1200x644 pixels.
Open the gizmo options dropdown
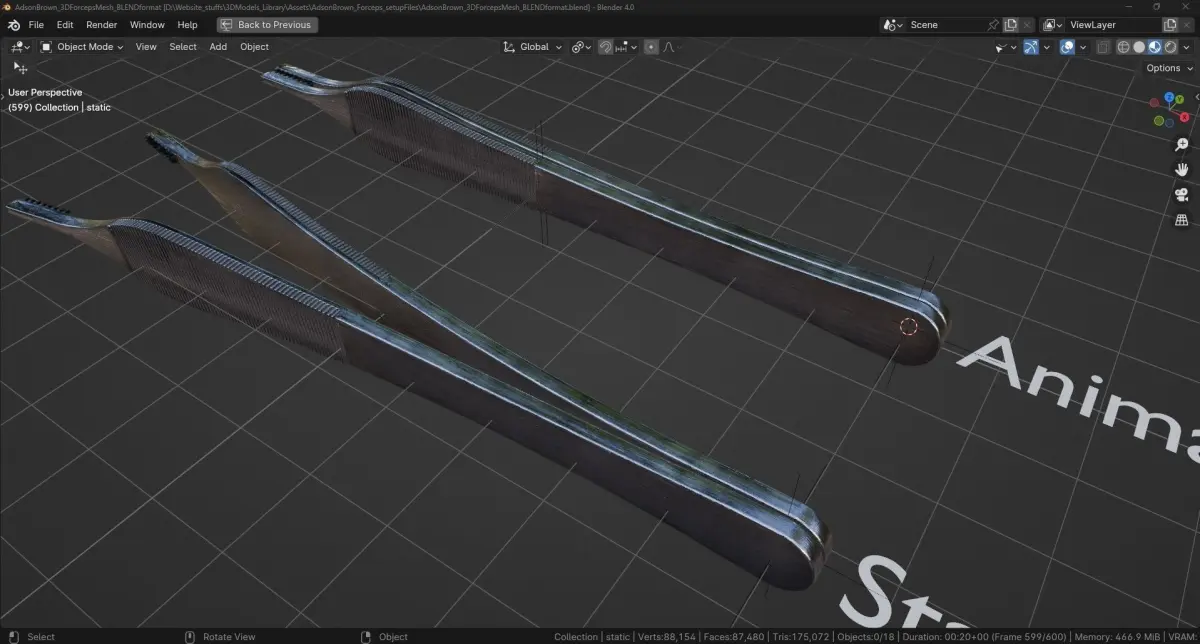tap(1047, 47)
